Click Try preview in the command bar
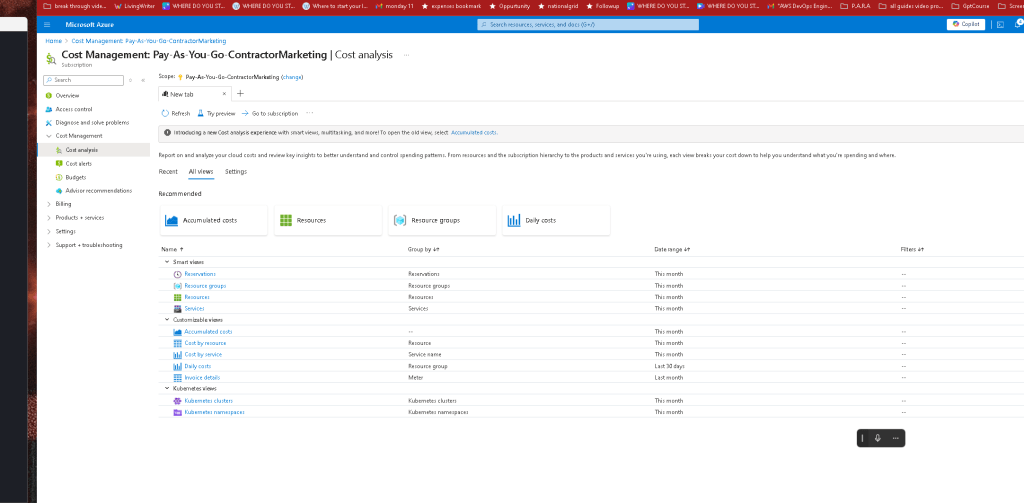This screenshot has width=1024, height=503. click(x=216, y=113)
